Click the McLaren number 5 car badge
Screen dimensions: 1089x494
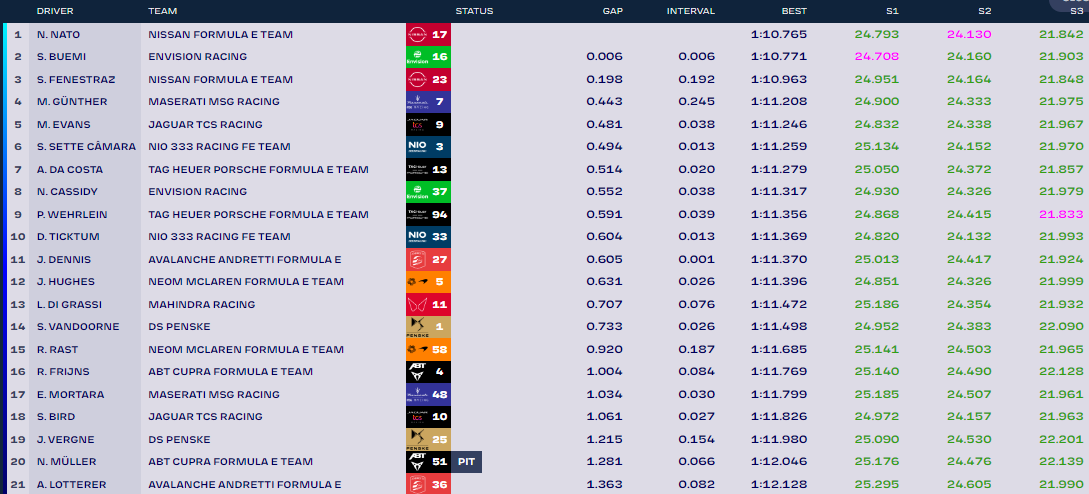tap(428, 282)
